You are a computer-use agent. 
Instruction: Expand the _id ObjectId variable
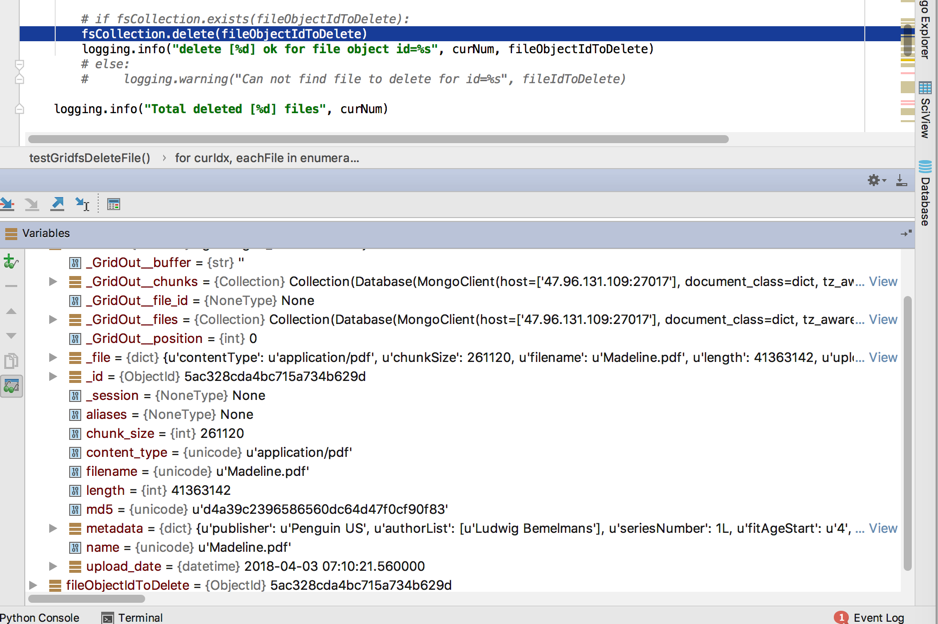53,376
